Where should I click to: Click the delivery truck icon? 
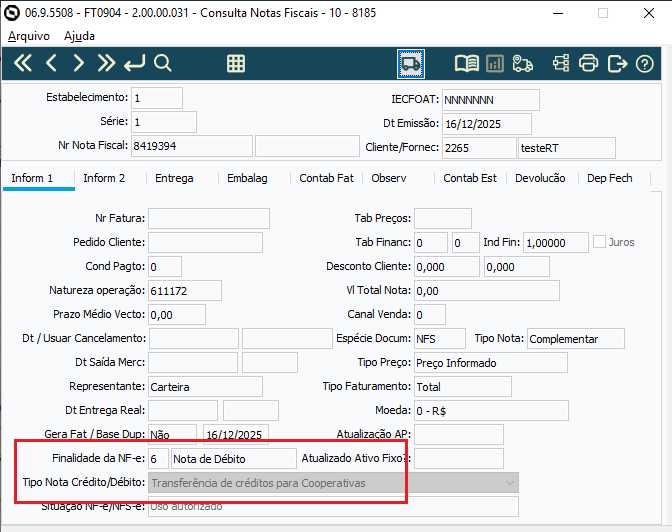(411, 64)
